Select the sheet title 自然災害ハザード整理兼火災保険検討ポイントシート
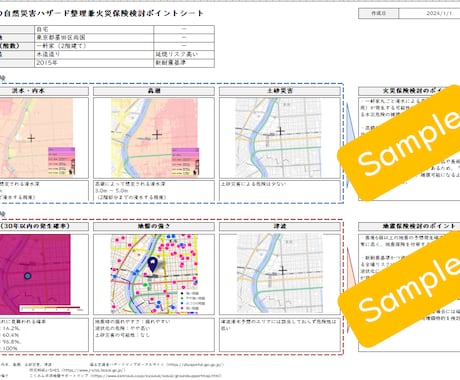 [104, 13]
